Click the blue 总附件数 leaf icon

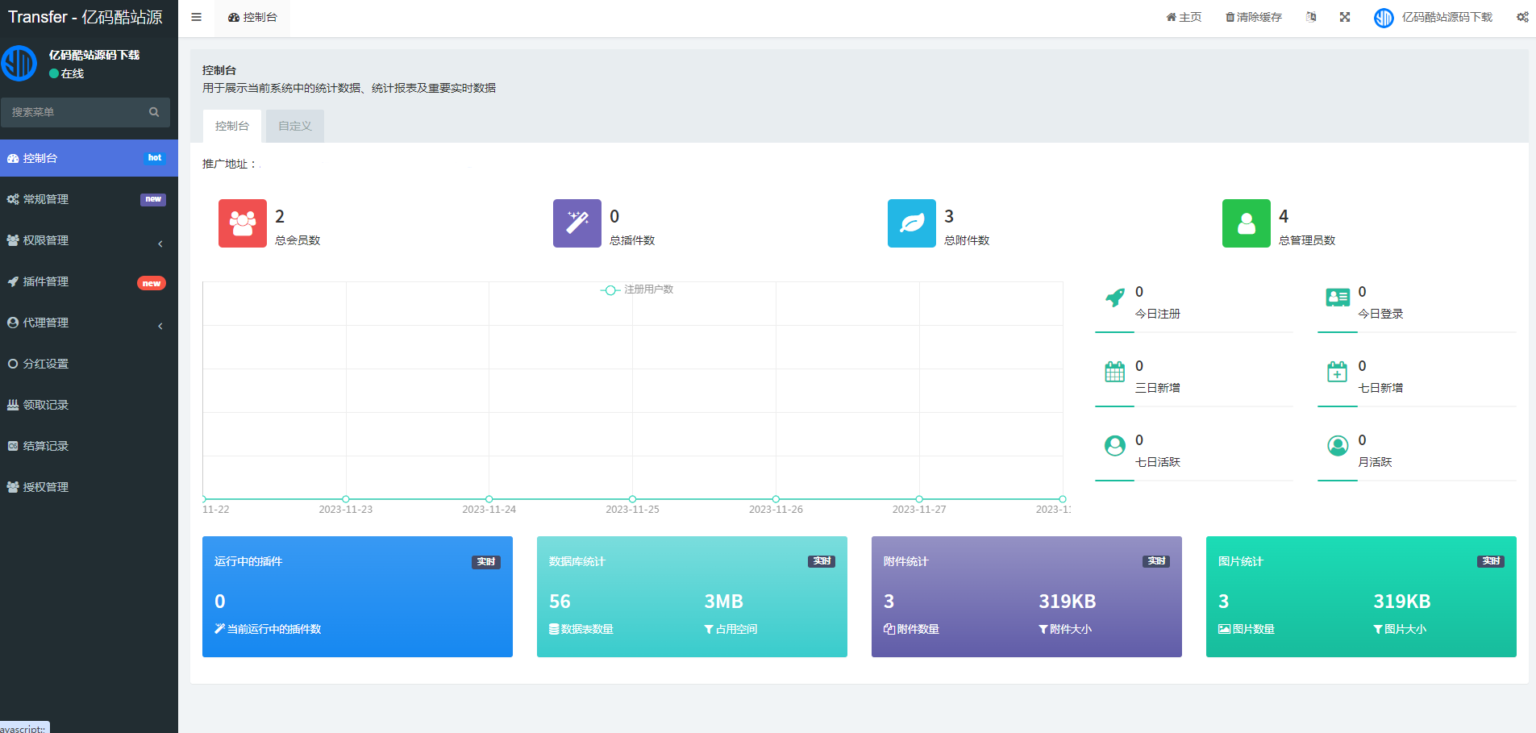pos(912,223)
